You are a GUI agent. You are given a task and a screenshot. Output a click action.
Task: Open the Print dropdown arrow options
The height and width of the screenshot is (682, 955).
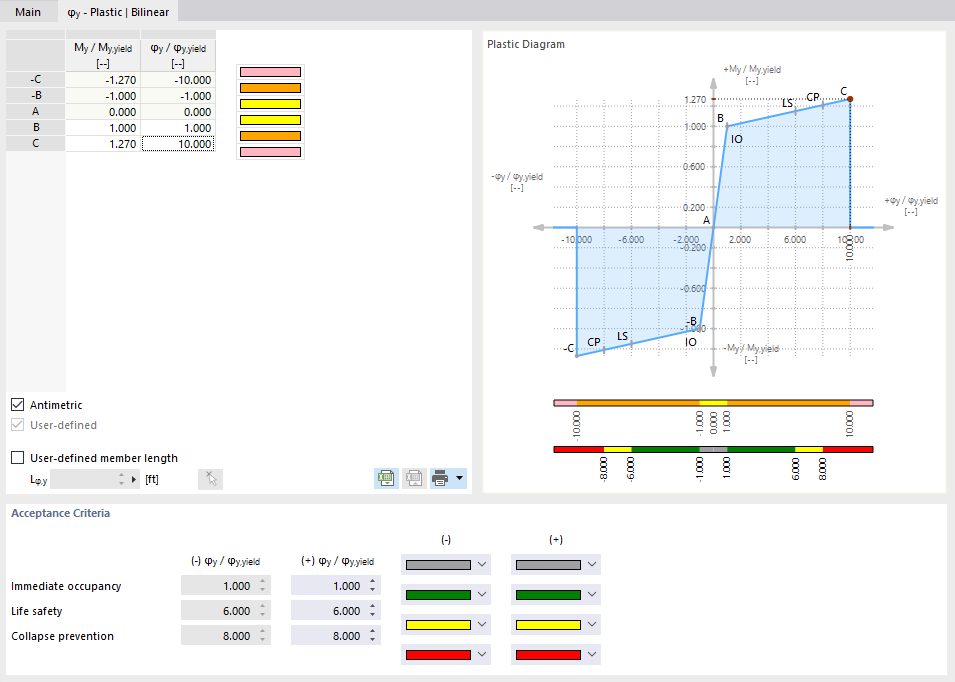click(x=458, y=478)
